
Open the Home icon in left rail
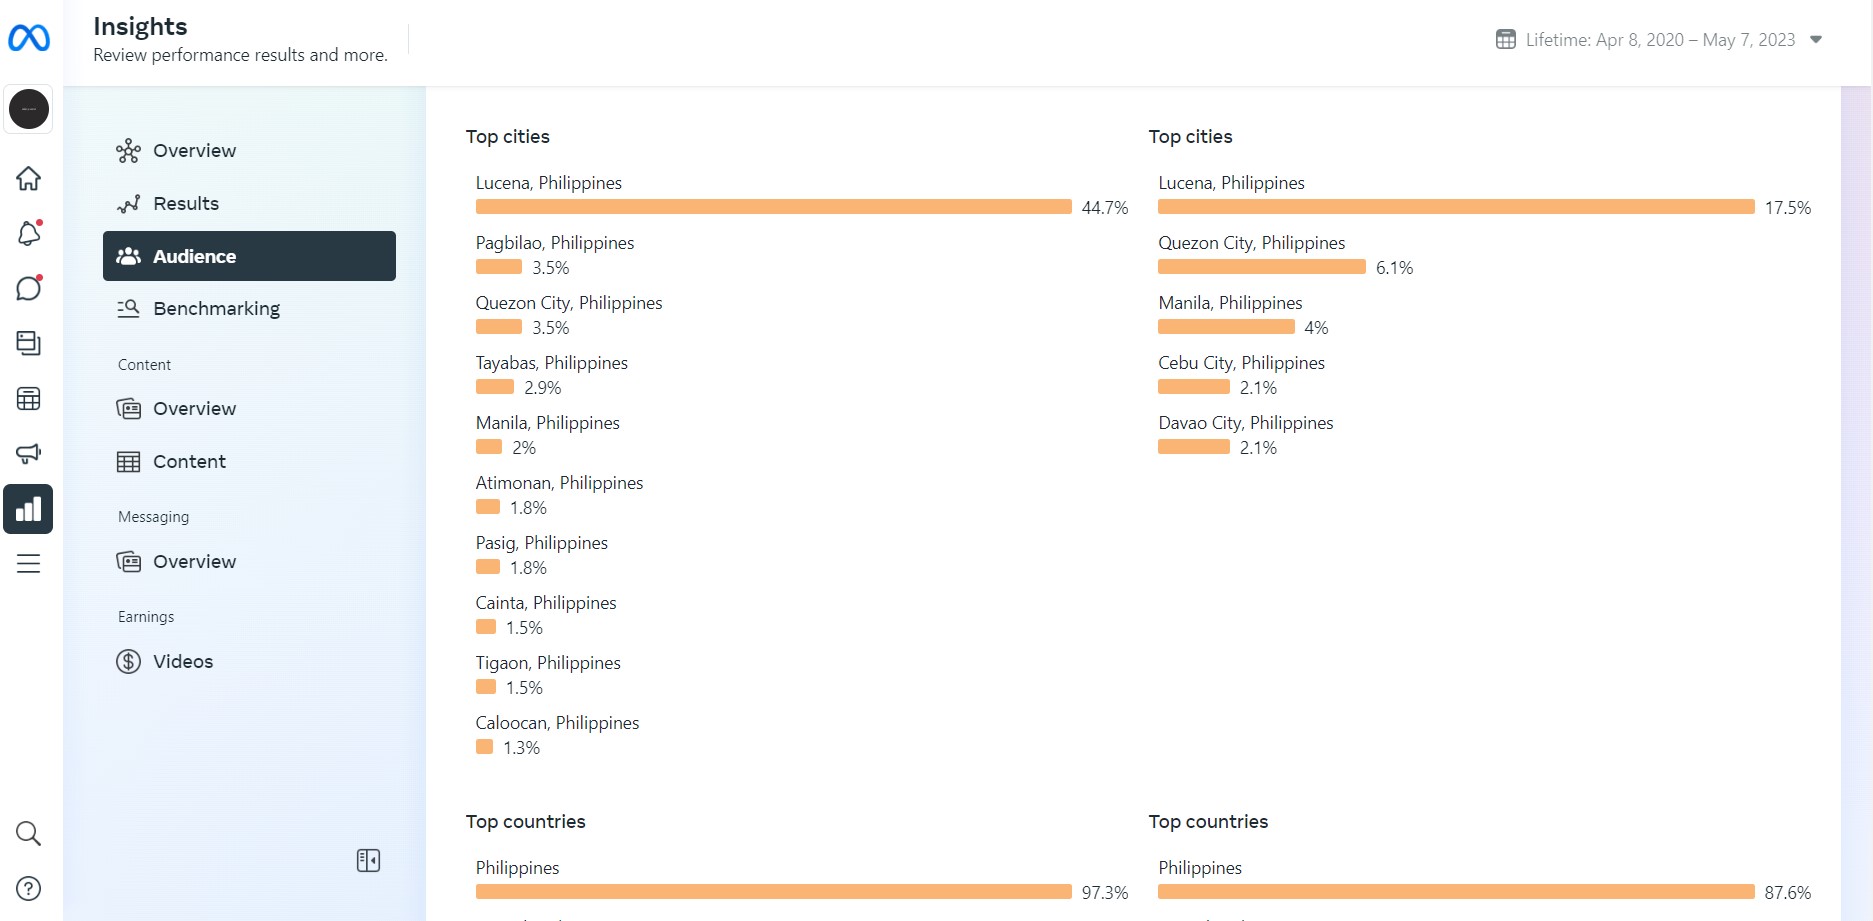(x=29, y=179)
